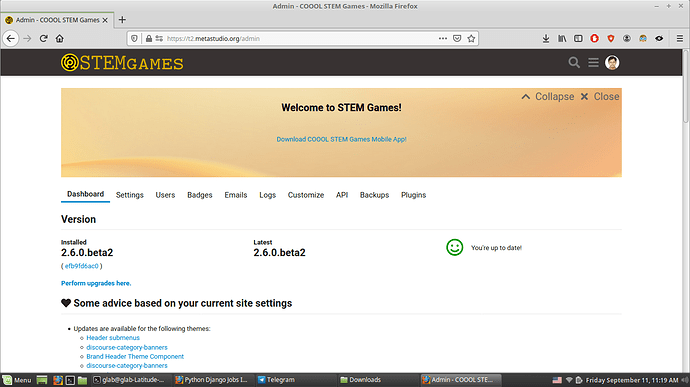Open a new browser tab
The image size is (690, 387).
122,20
